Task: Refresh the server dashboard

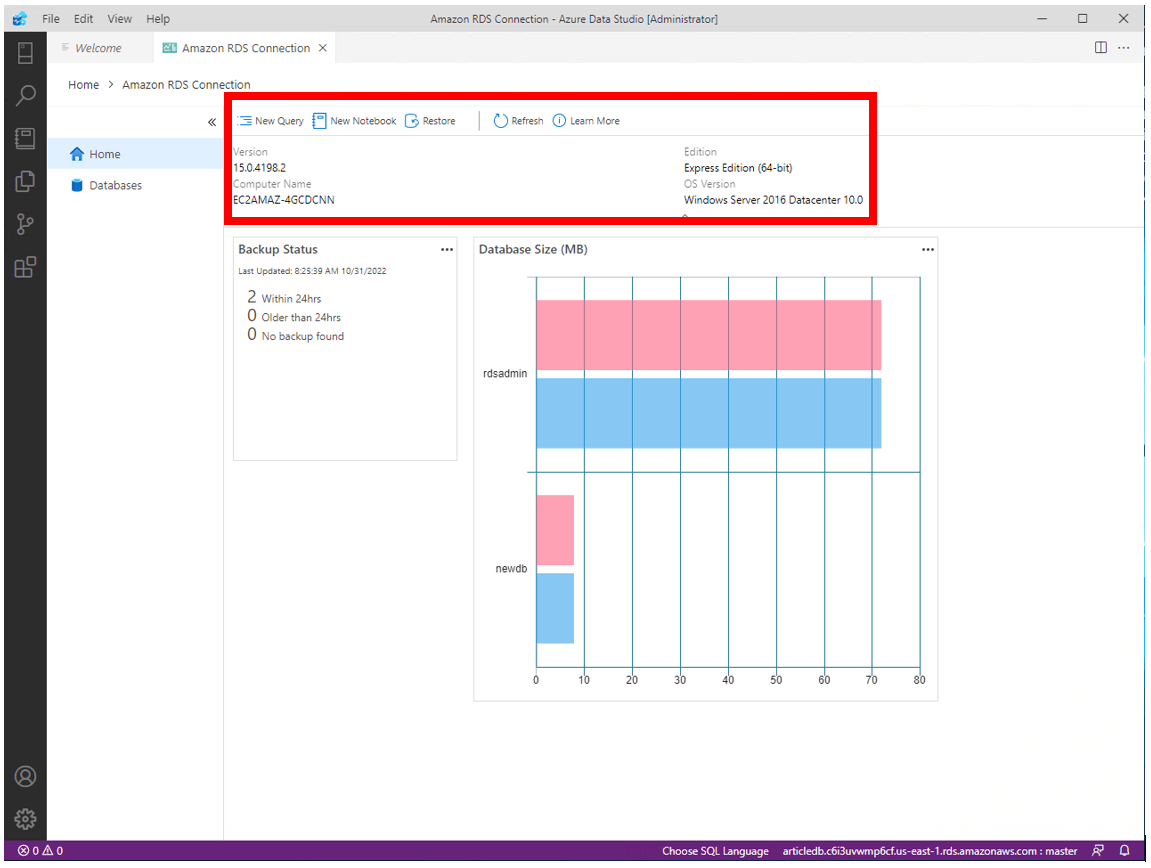Action: pyautogui.click(x=518, y=121)
